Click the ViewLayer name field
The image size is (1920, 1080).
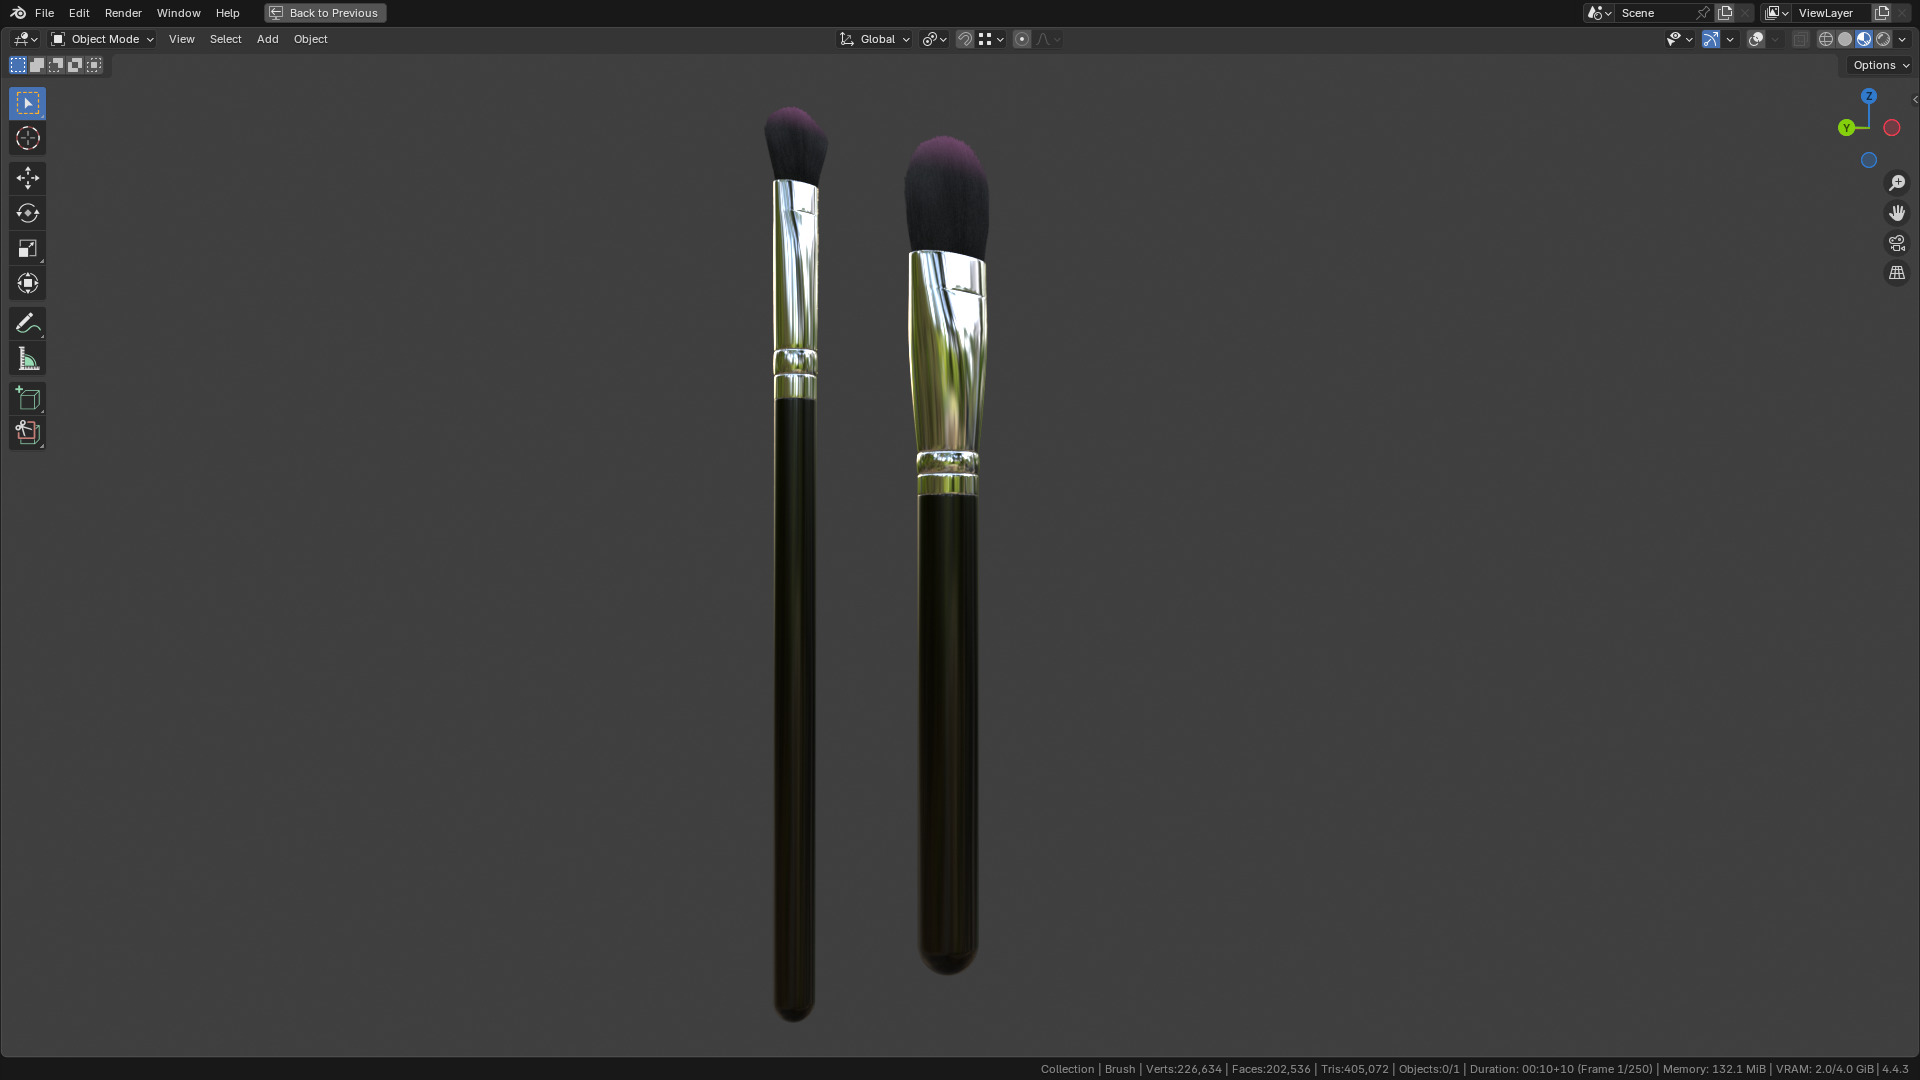(1832, 13)
